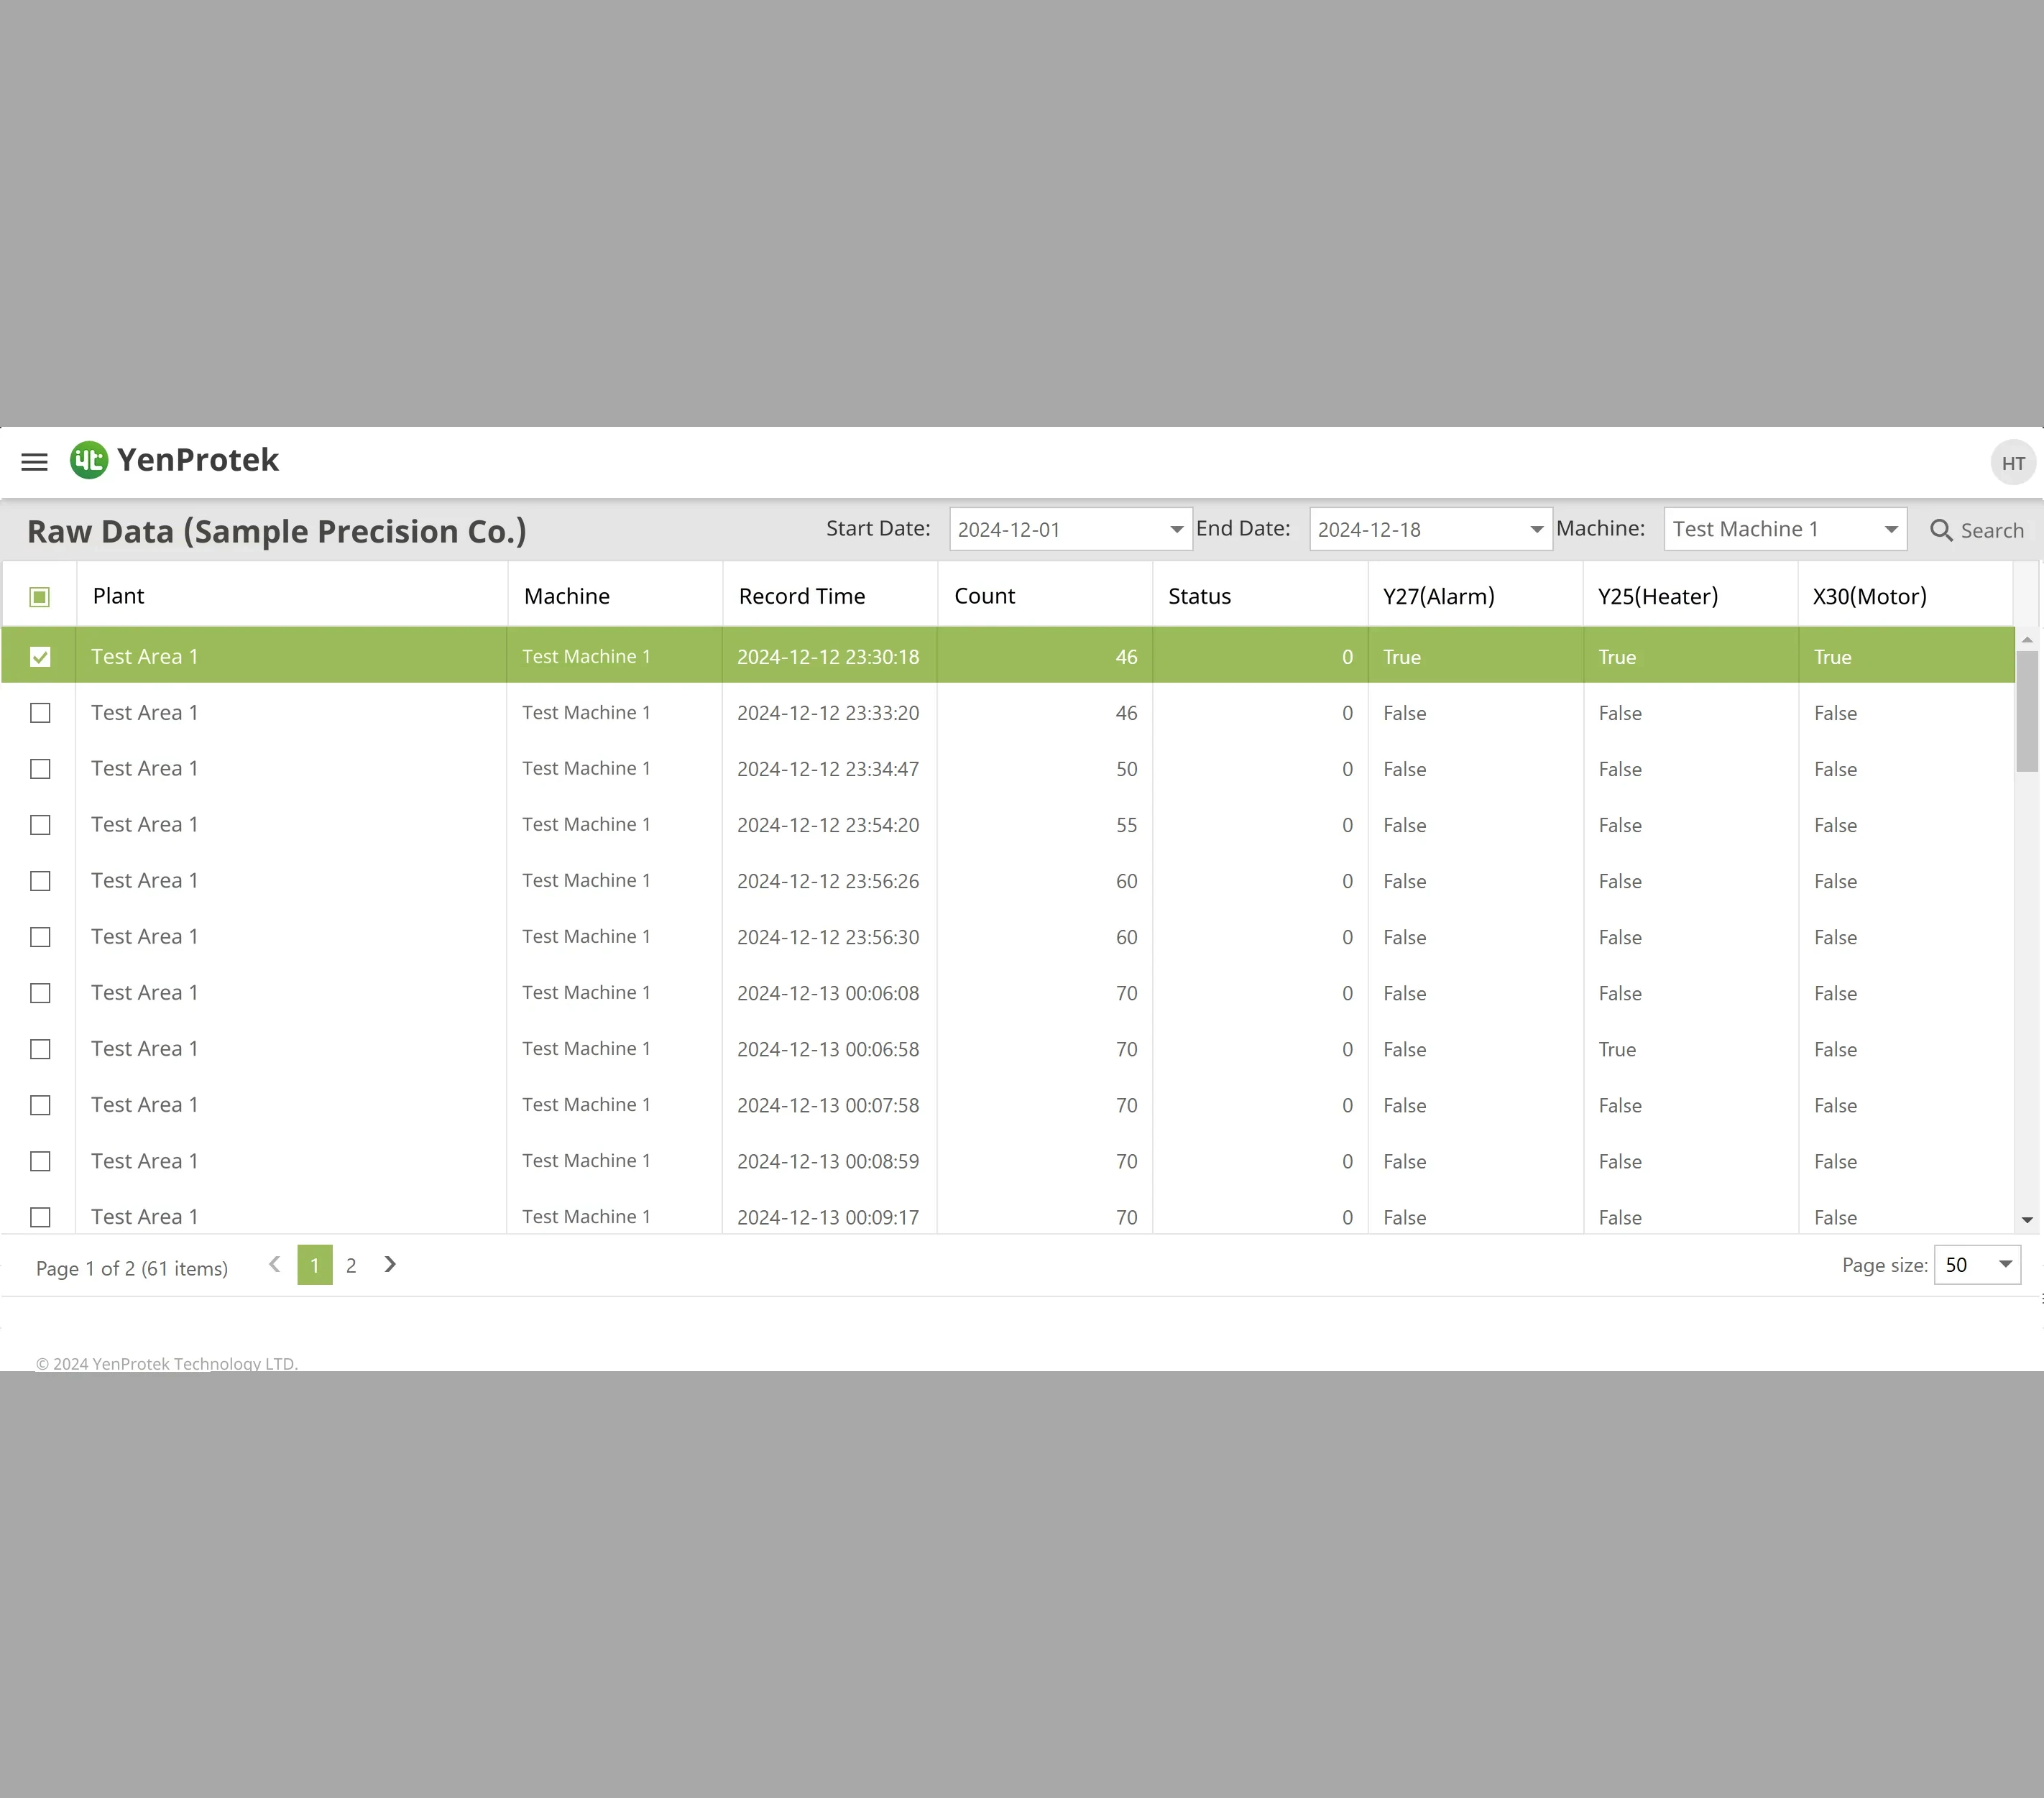Click the True heater value at 00:06:58
Viewport: 2044px width, 1798px height.
1617,1049
